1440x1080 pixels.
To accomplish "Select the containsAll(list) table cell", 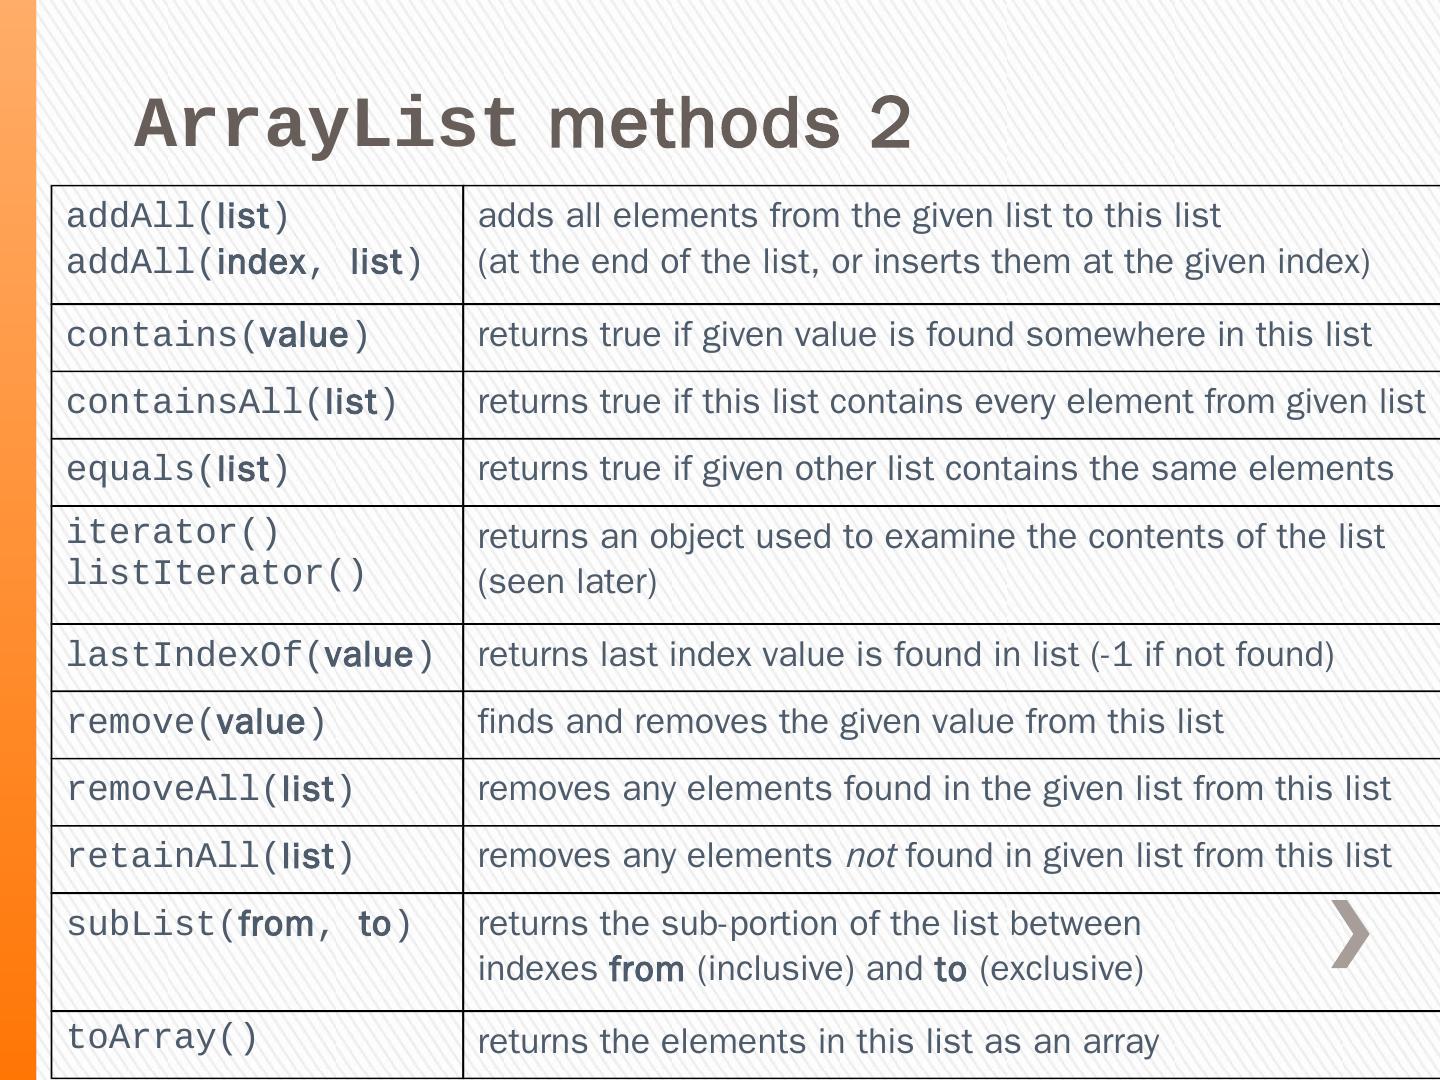I will [x=231, y=403].
